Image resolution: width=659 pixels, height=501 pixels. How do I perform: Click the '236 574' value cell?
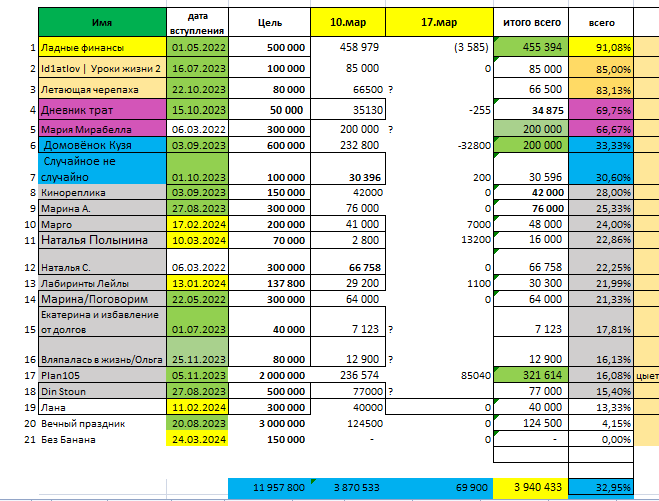(348, 375)
